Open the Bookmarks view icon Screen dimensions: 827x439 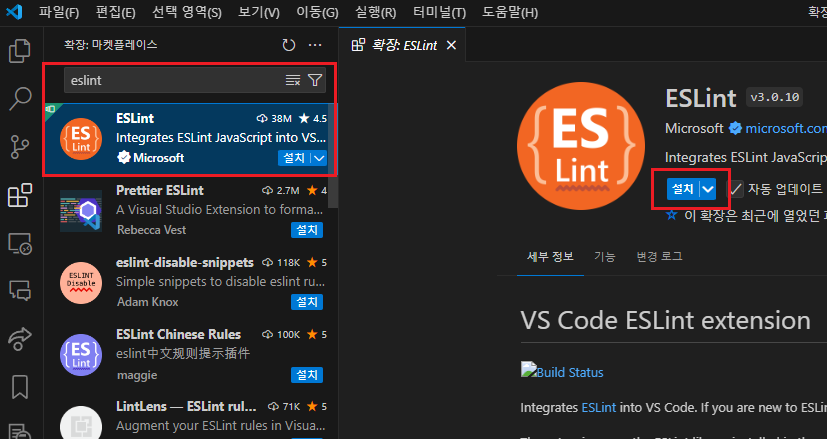(x=20, y=387)
